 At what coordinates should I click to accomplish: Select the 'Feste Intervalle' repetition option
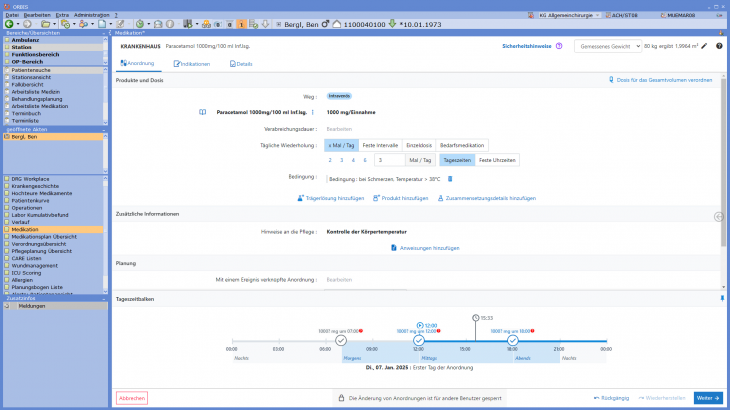[381, 145]
